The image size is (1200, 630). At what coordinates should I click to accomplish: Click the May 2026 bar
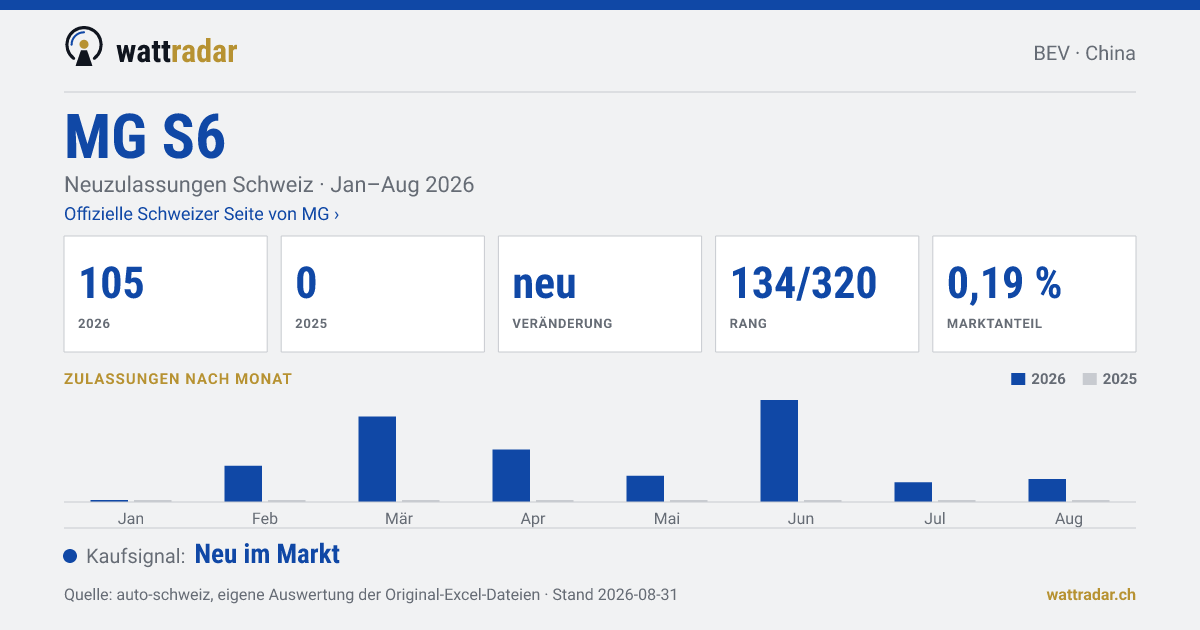coord(645,489)
